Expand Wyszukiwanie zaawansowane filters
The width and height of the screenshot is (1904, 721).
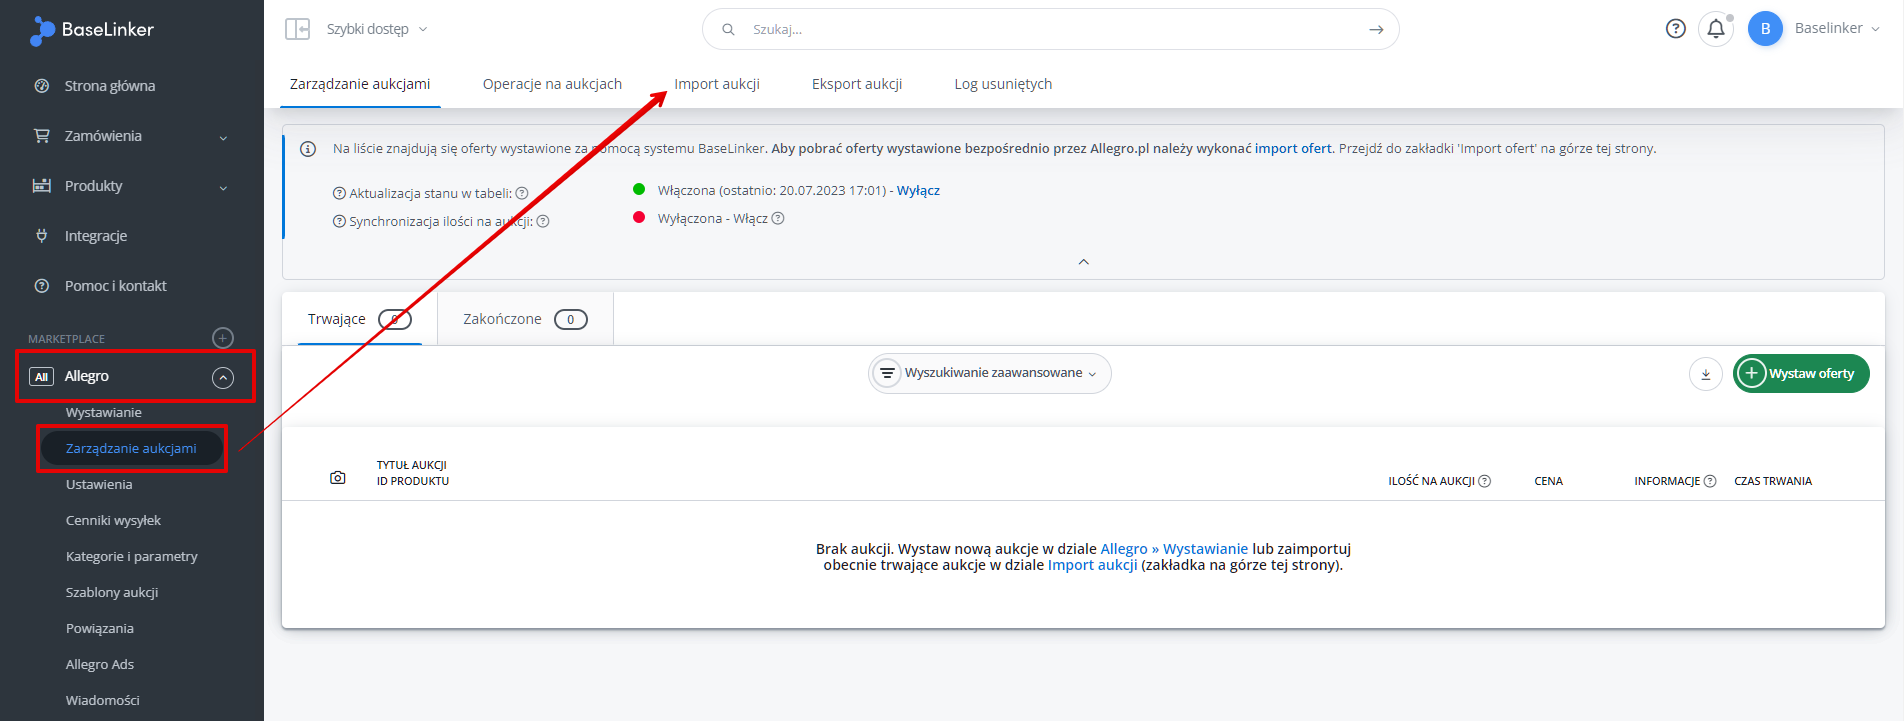(990, 373)
